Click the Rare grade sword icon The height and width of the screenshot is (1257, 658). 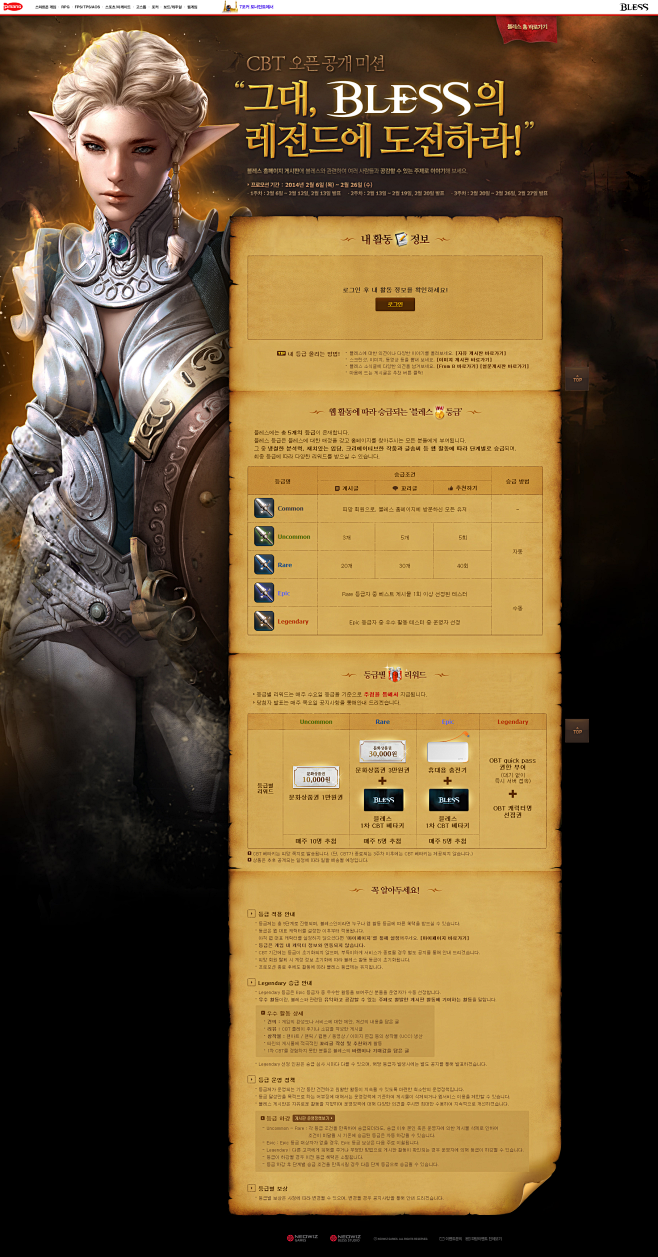point(264,564)
